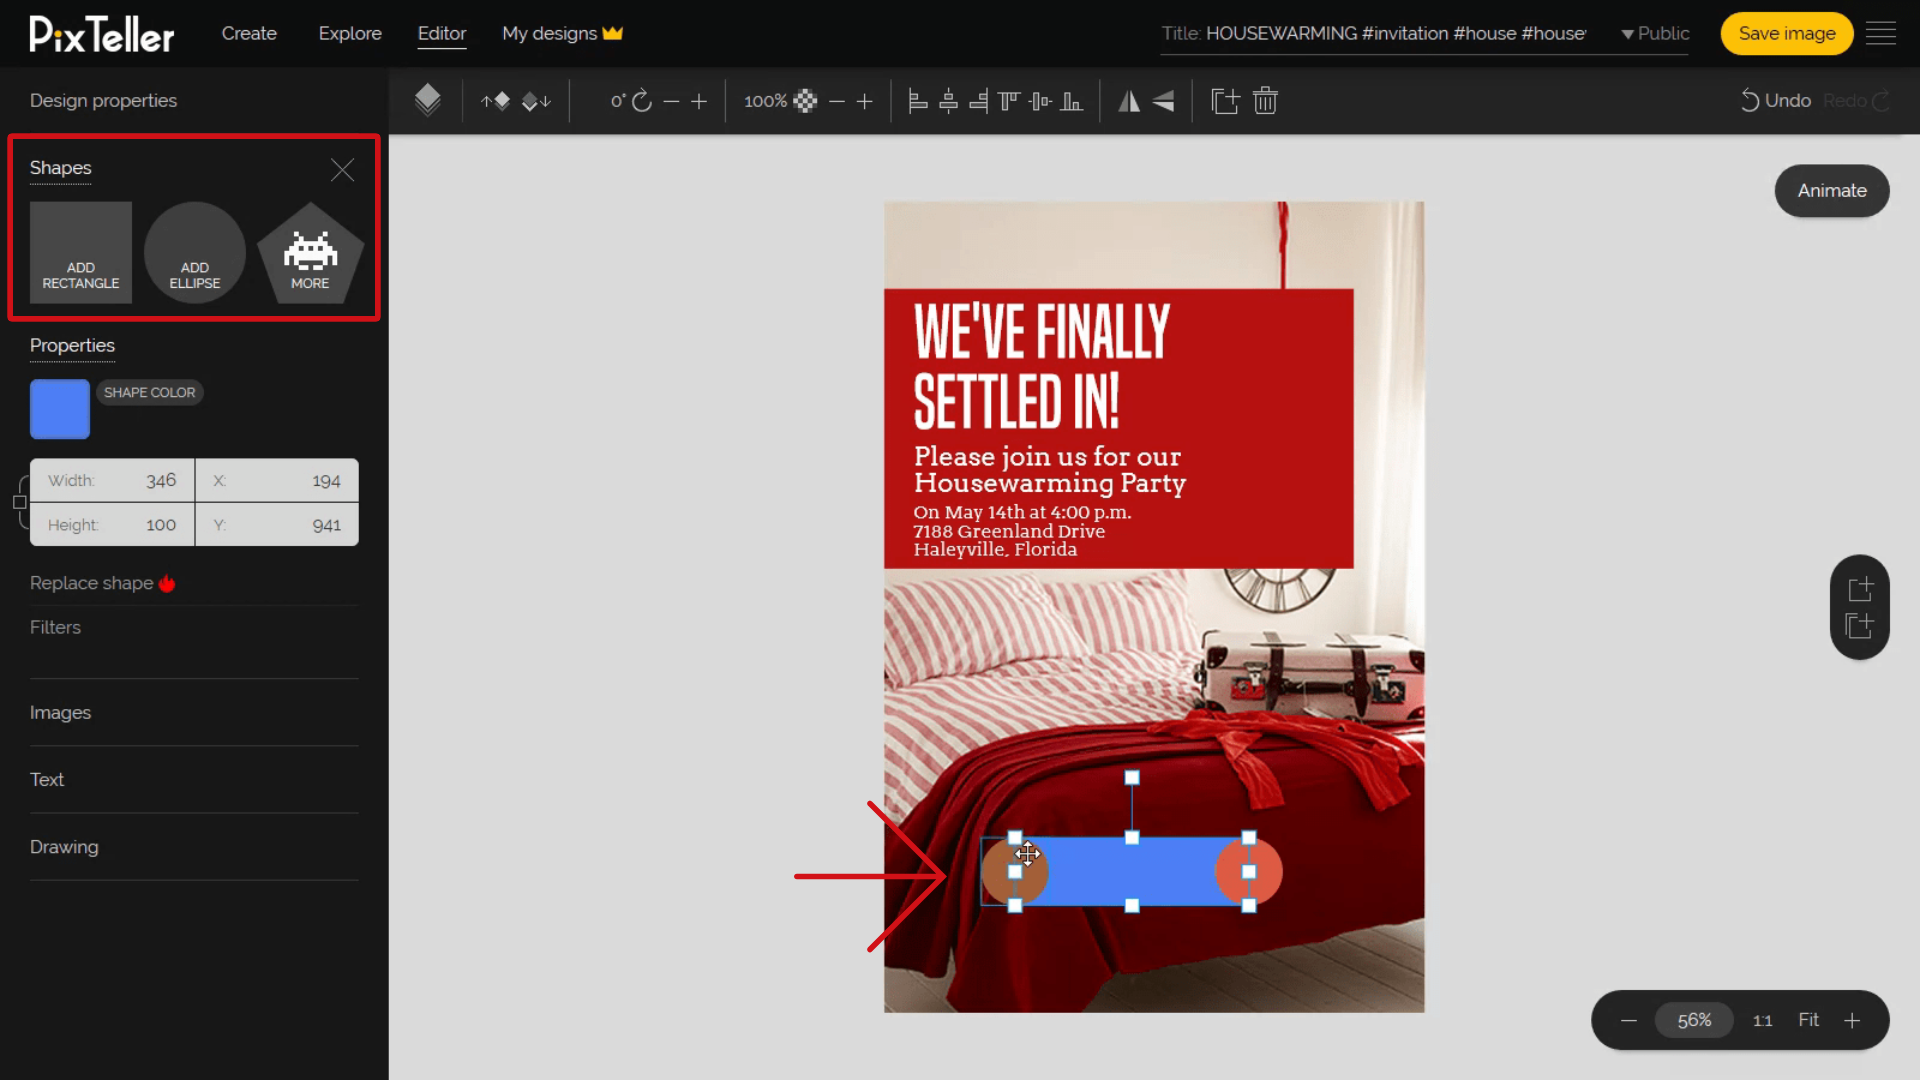Click the Filters expander section
The width and height of the screenshot is (1920, 1080).
point(55,626)
